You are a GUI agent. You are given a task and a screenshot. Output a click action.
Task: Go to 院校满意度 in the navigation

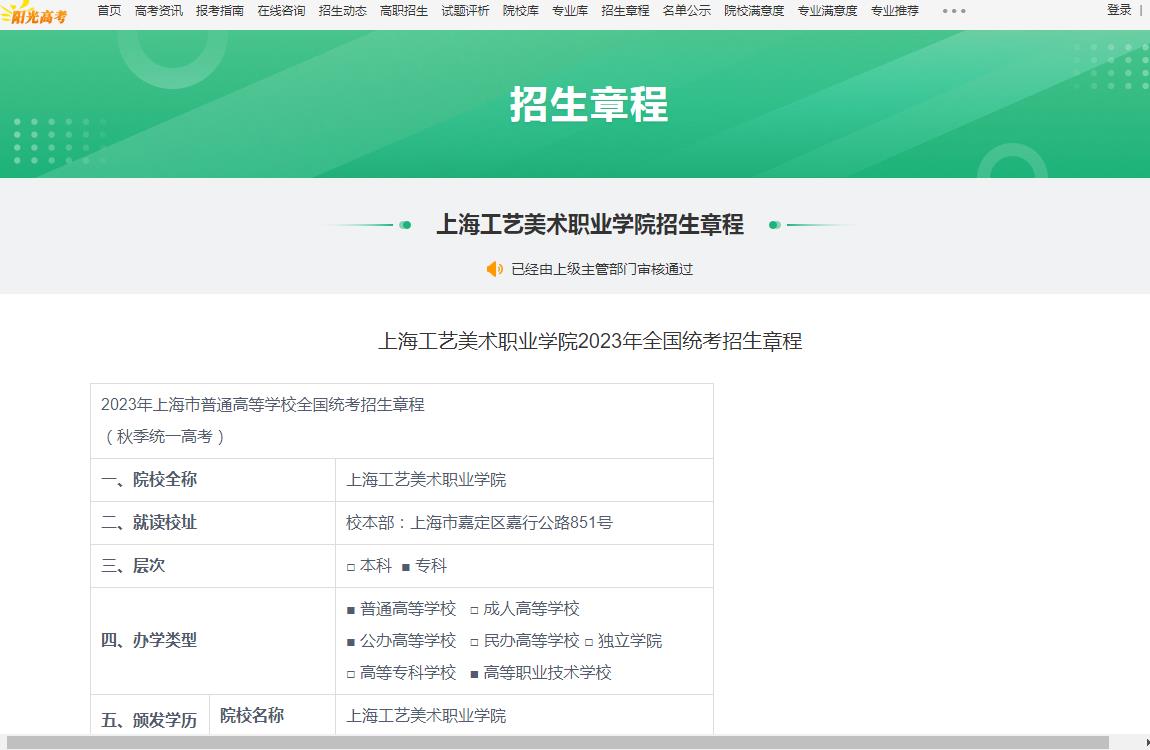[x=754, y=10]
